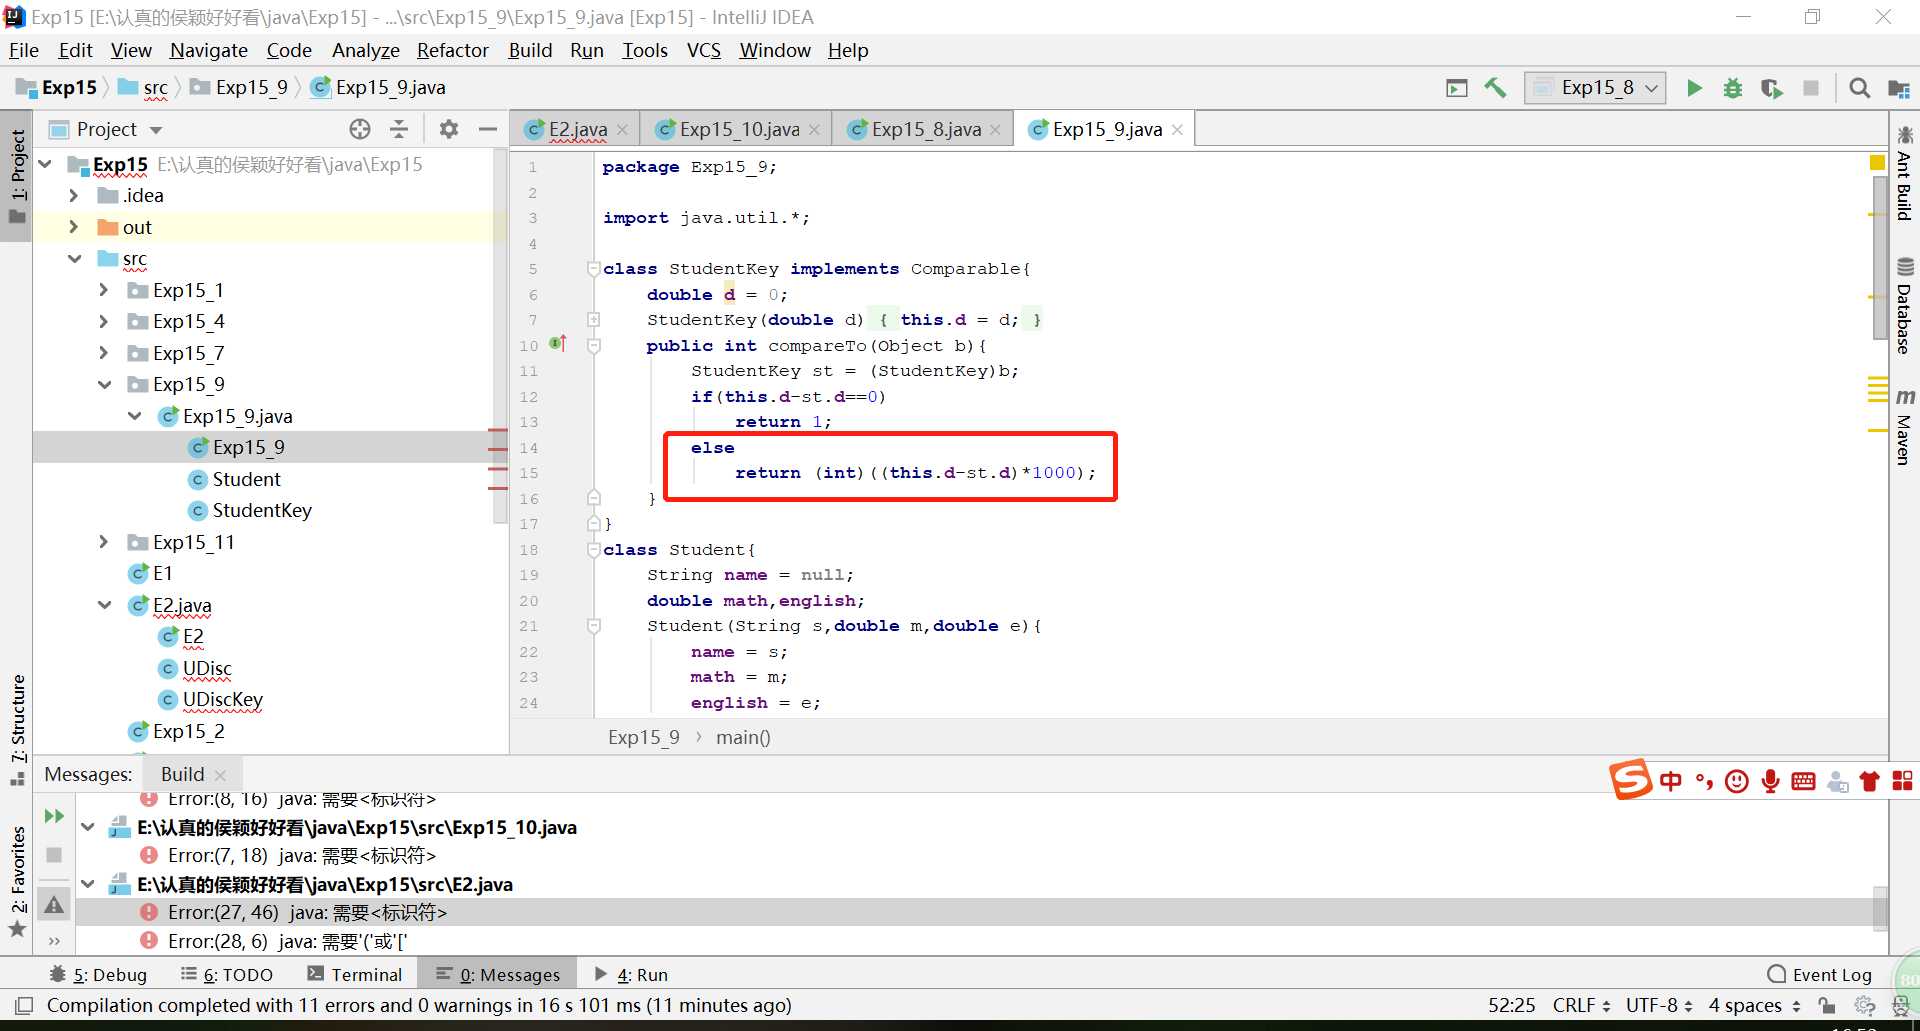Click the Project tree scrollbar
1920x1031 pixels.
(501, 336)
